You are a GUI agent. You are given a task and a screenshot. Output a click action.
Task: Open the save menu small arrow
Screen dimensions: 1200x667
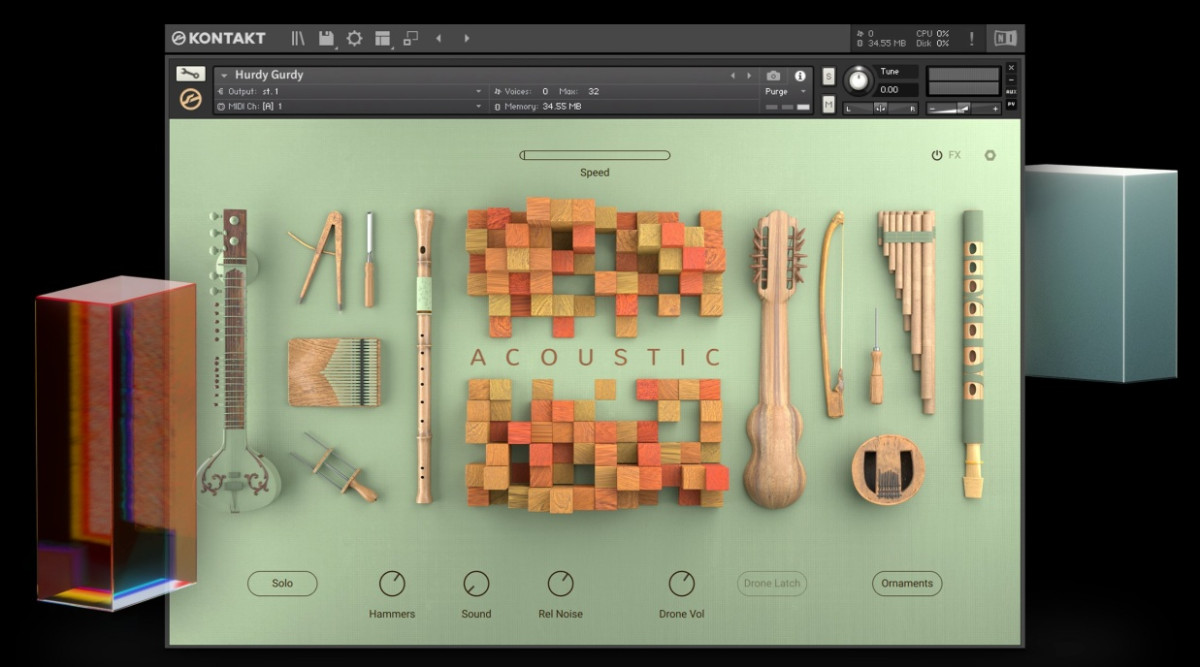click(x=335, y=46)
